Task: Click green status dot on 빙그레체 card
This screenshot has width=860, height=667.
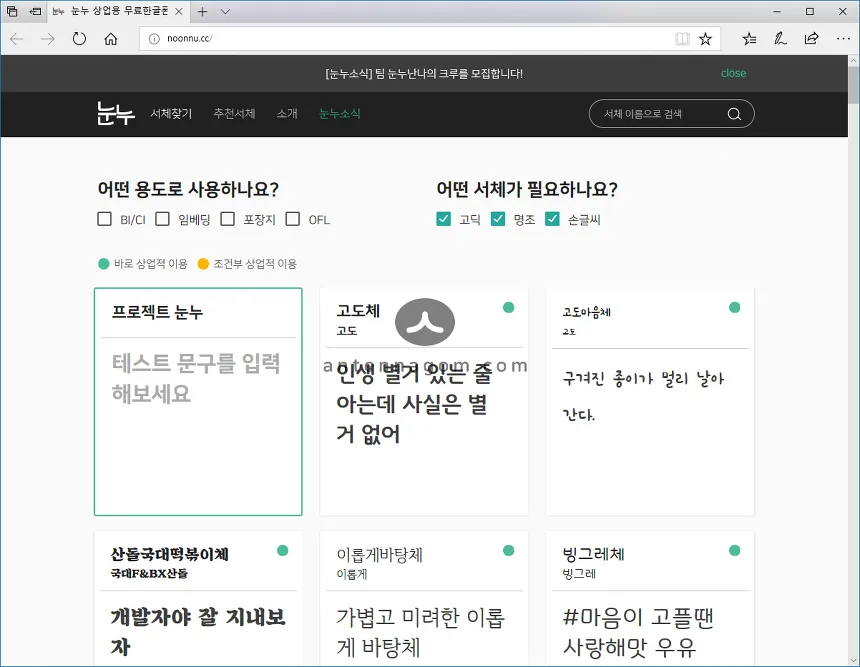Action: pos(735,550)
